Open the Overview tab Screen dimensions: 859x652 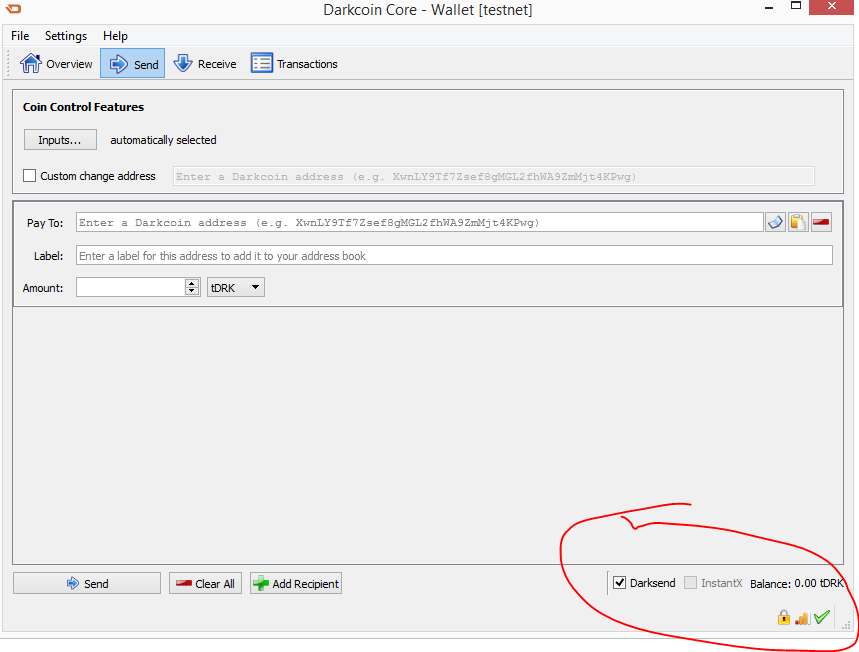[56, 64]
